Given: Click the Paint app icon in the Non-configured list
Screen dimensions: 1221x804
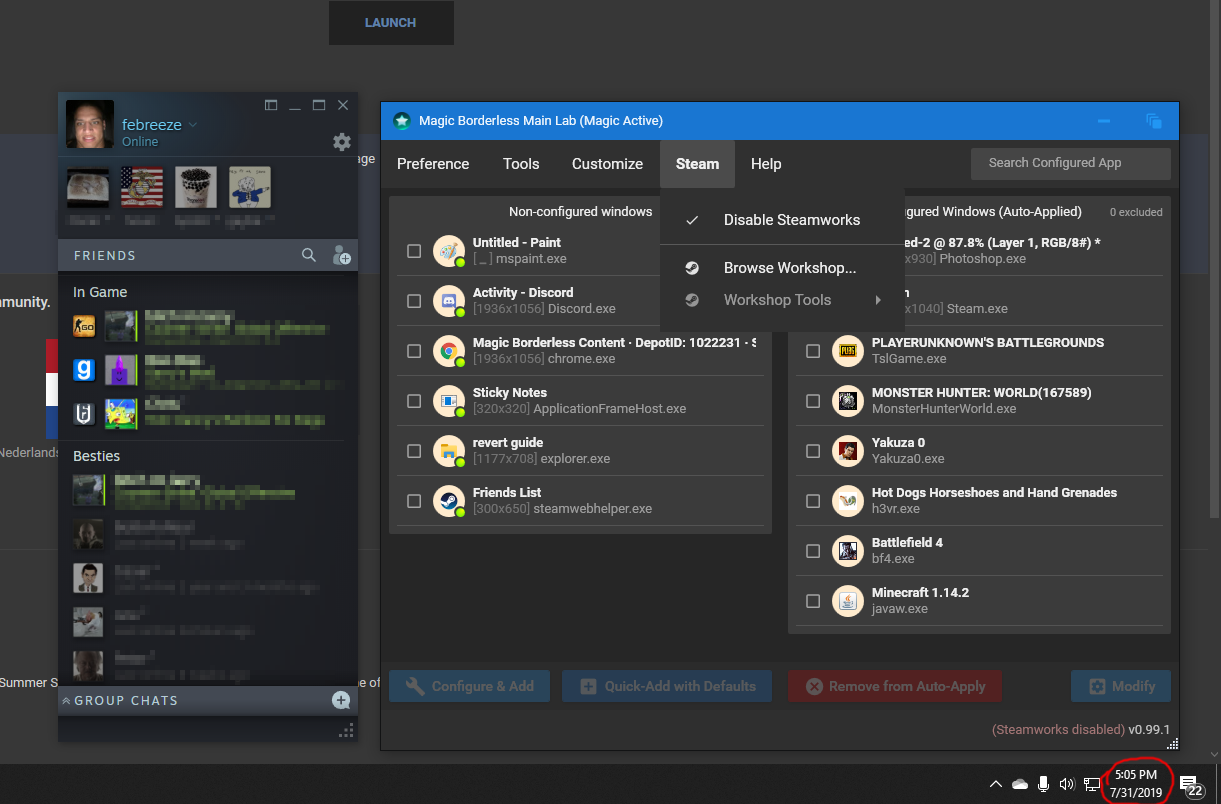Looking at the screenshot, I should (449, 251).
